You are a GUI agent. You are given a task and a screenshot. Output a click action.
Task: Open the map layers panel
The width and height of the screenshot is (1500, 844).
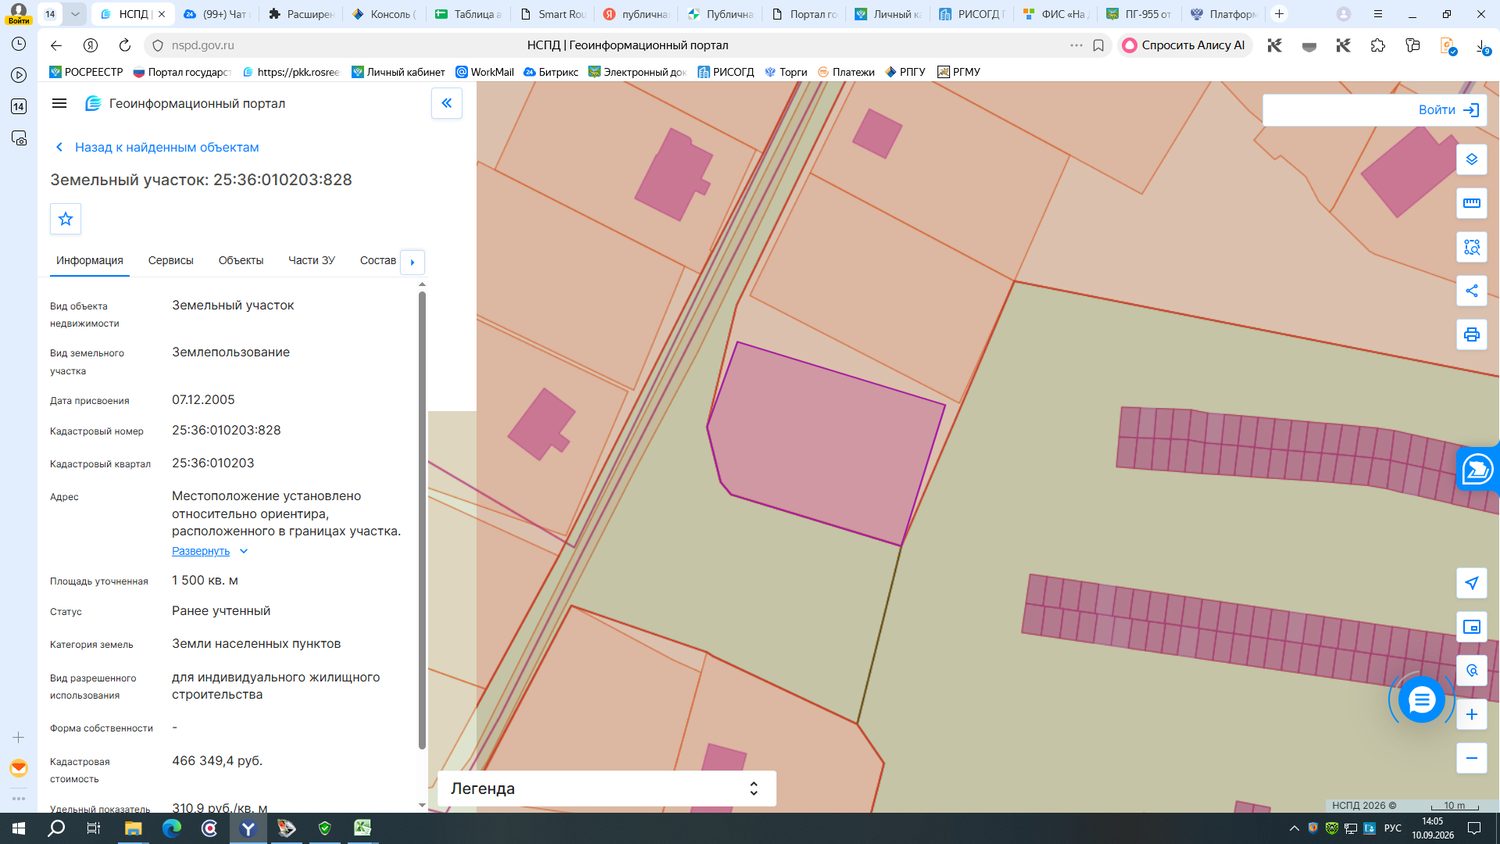click(1471, 159)
